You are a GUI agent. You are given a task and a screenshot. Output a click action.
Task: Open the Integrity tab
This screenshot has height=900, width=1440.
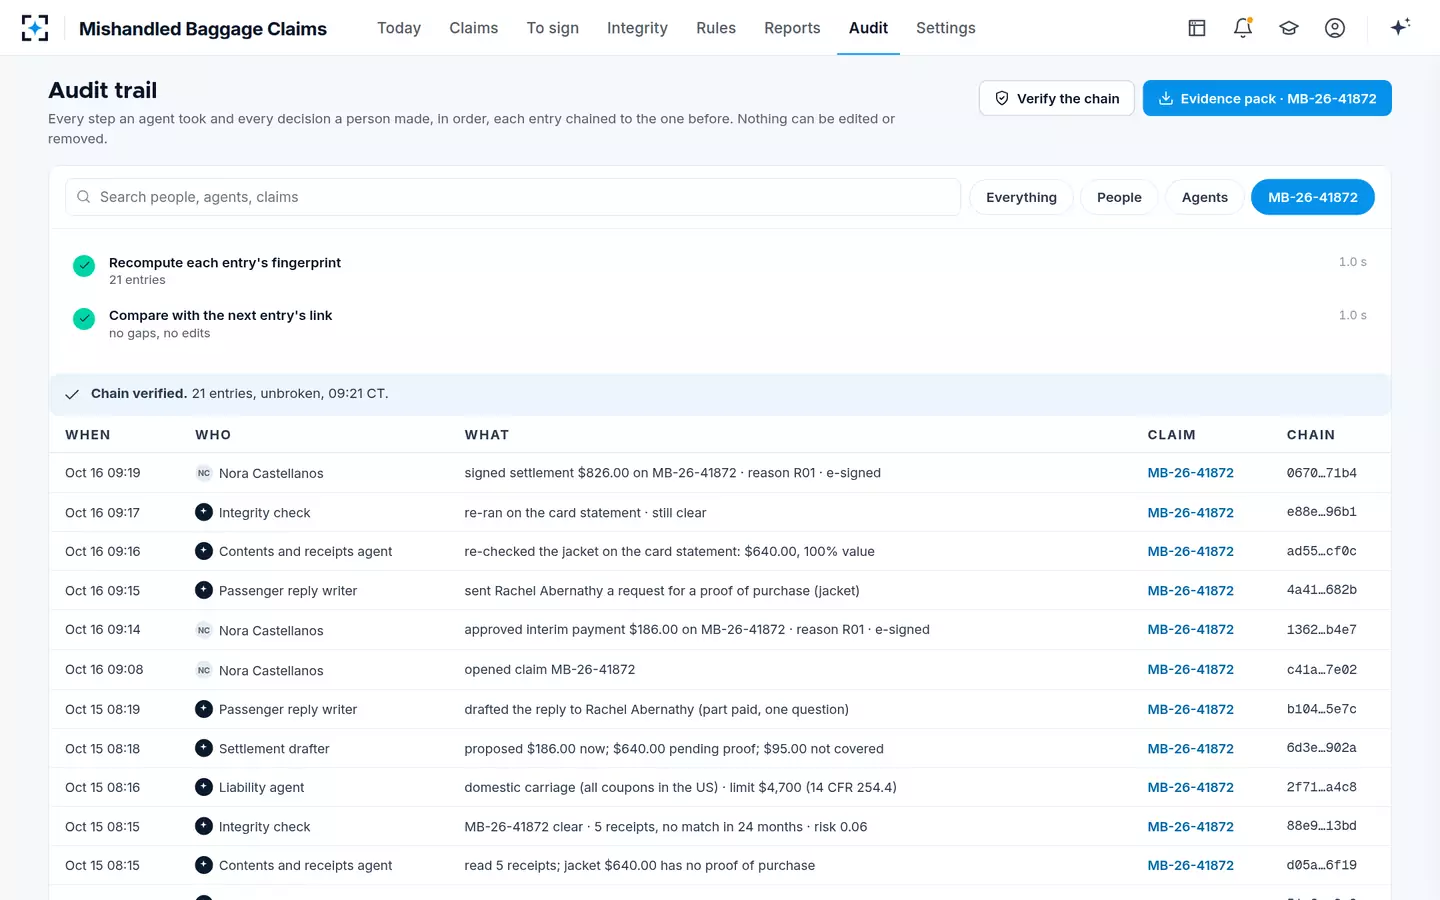coord(637,28)
